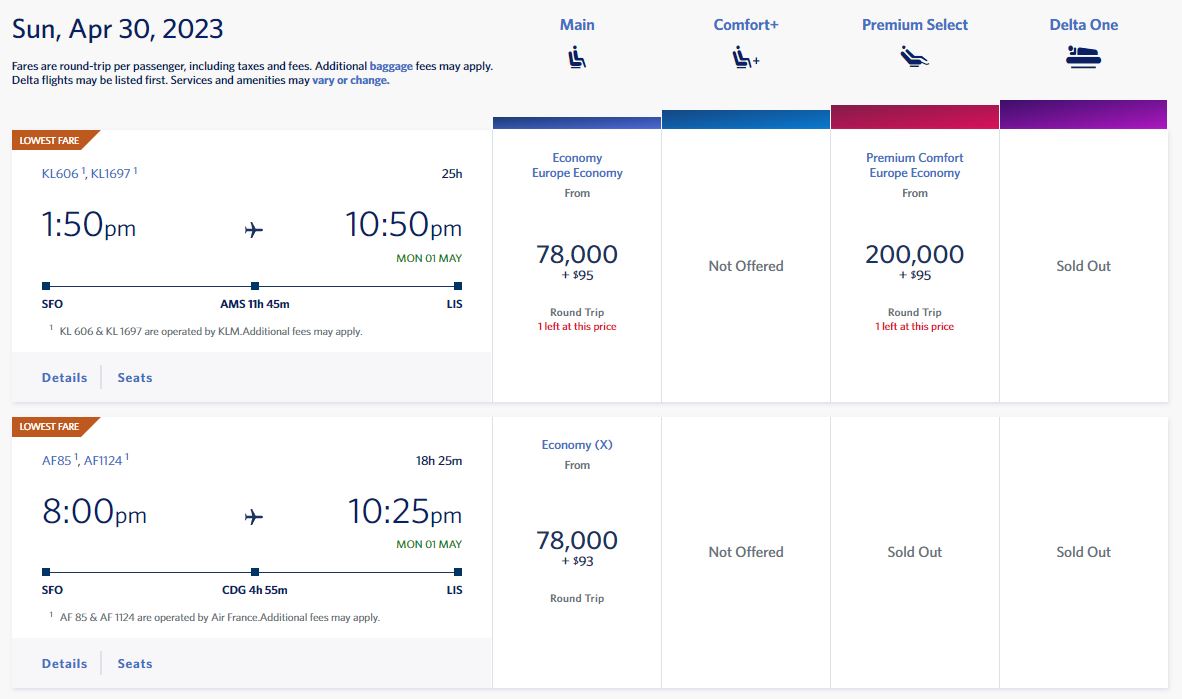Click the LOWEST FARE badge on the KLM flight
The width and height of the screenshot is (1182, 699).
(x=50, y=140)
